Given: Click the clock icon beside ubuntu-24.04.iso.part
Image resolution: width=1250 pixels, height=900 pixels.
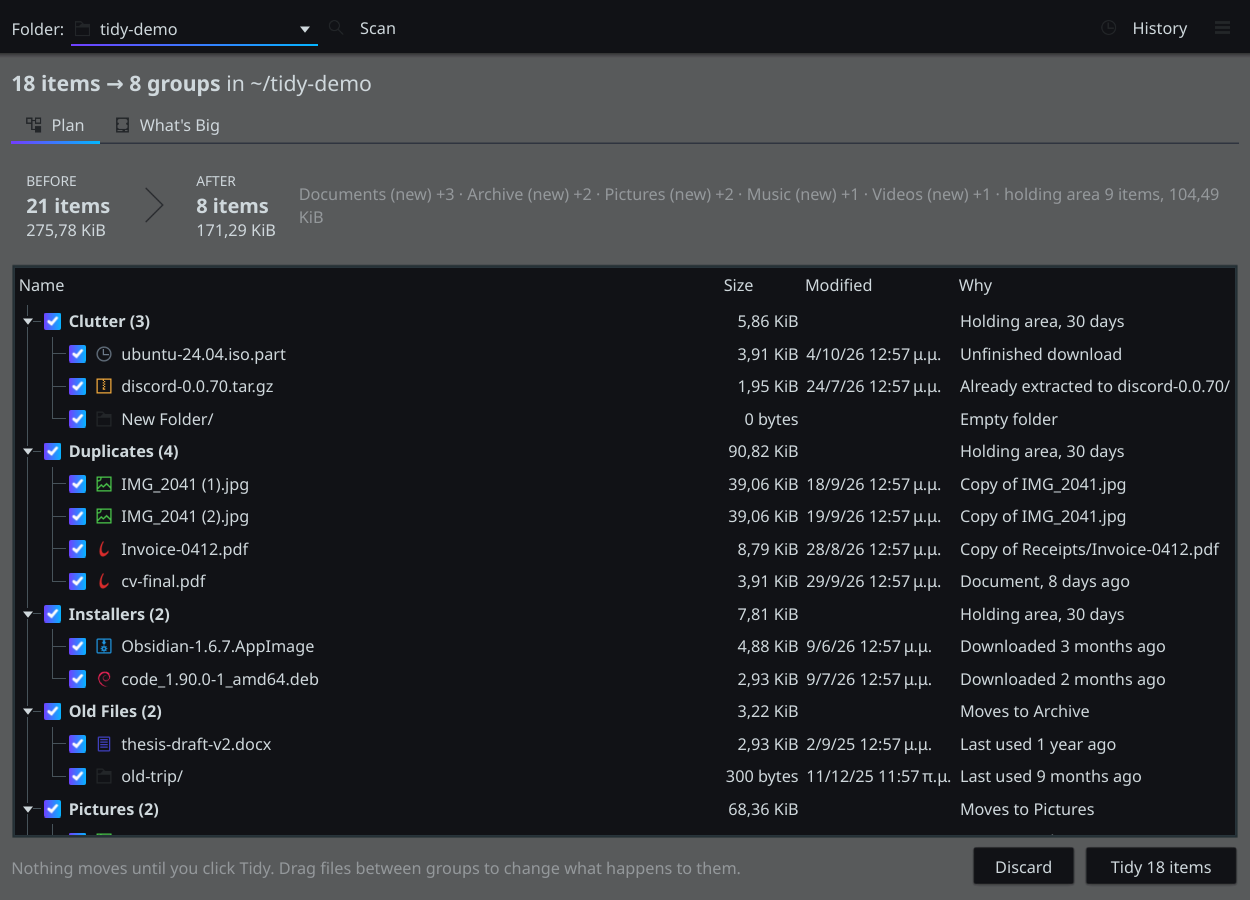Looking at the screenshot, I should click(x=104, y=354).
